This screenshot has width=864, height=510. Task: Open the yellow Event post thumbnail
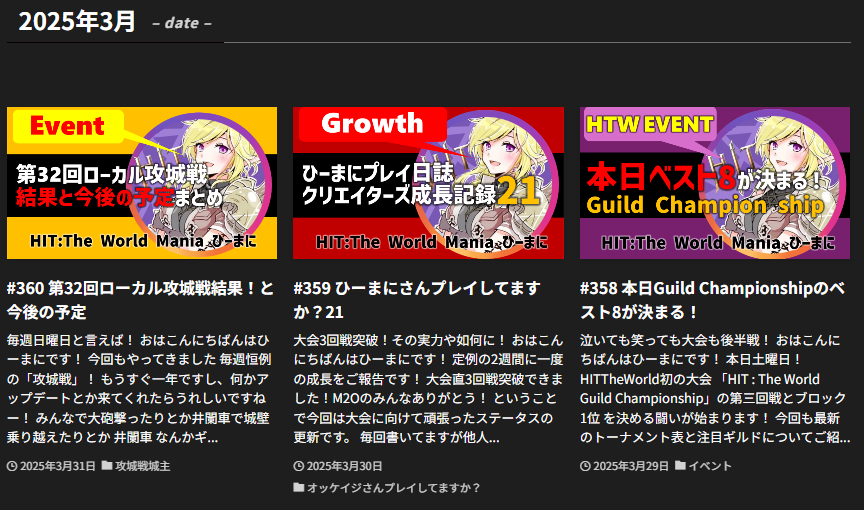point(142,183)
